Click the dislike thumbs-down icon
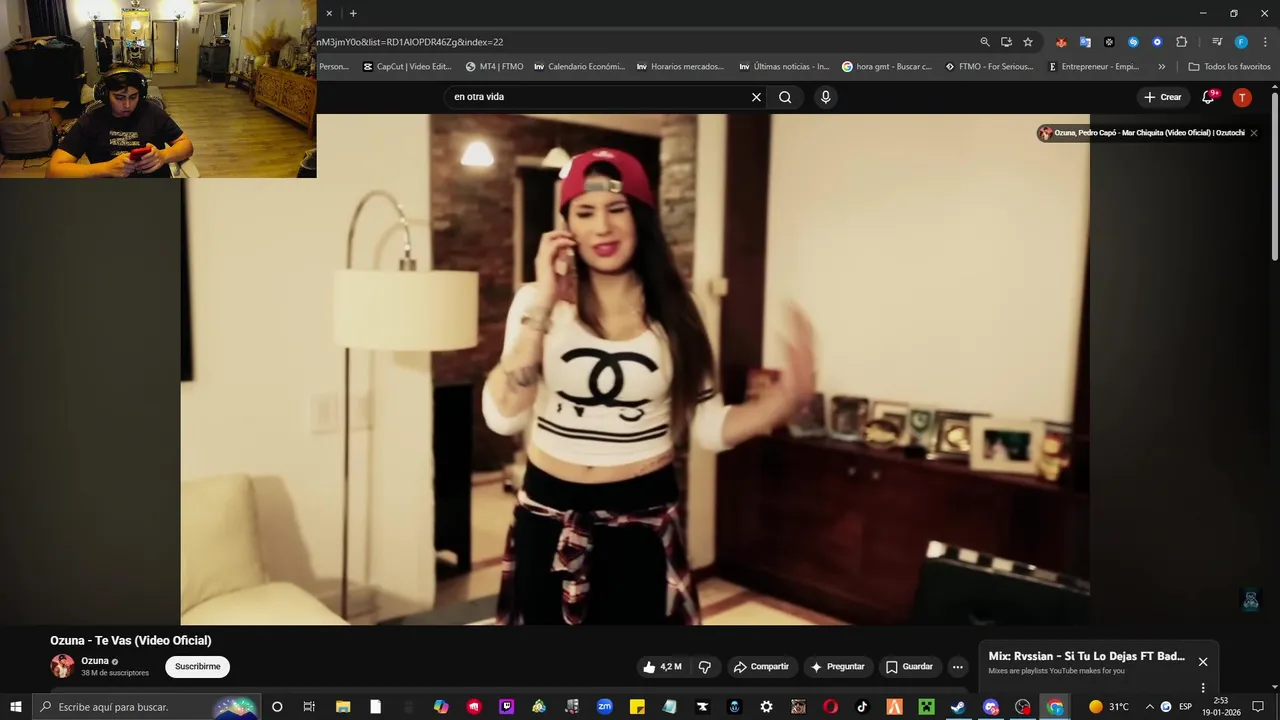Image resolution: width=1280 pixels, height=720 pixels. click(x=705, y=667)
